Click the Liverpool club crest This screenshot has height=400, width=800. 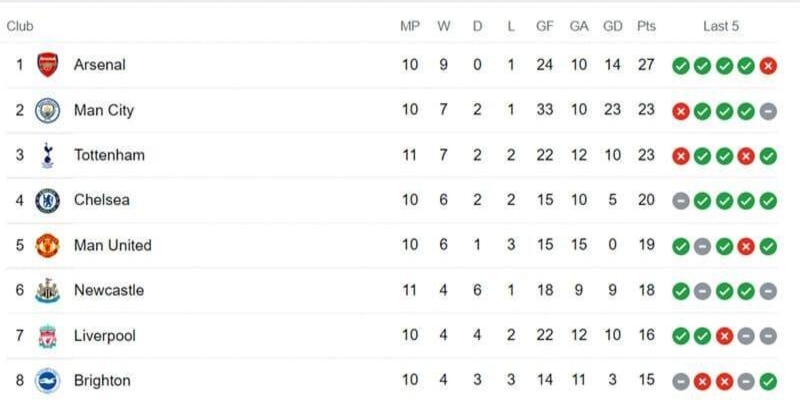(x=47, y=336)
